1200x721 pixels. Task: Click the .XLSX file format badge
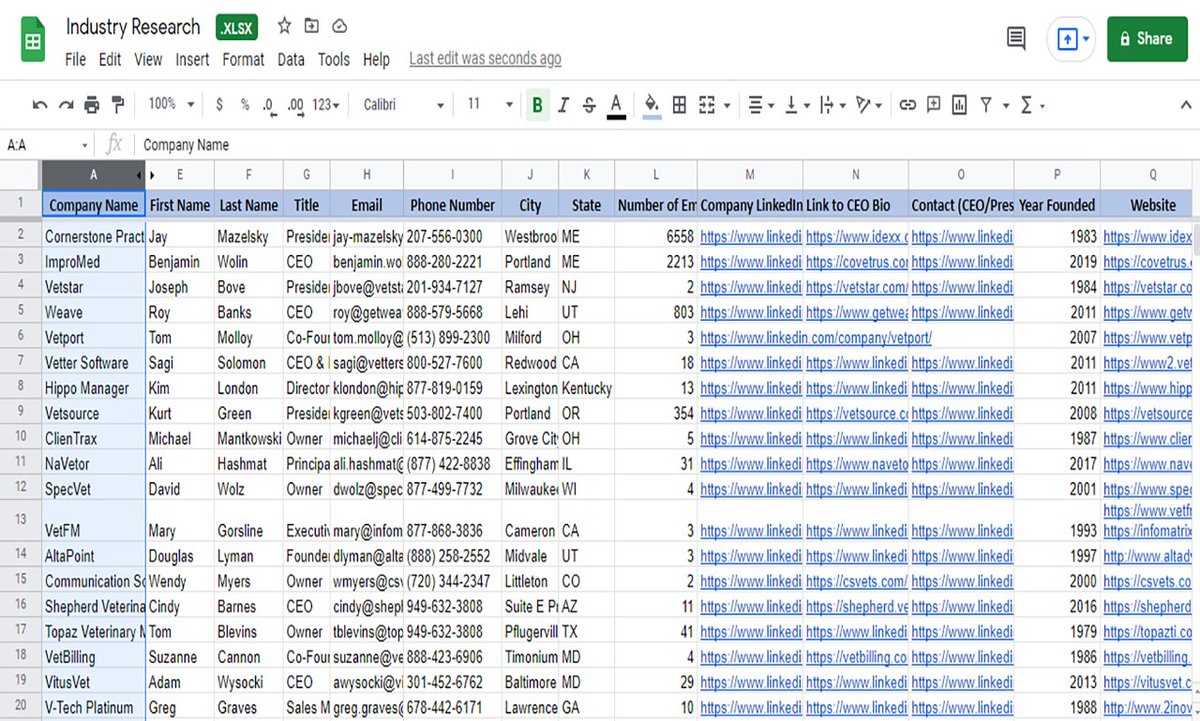click(238, 28)
